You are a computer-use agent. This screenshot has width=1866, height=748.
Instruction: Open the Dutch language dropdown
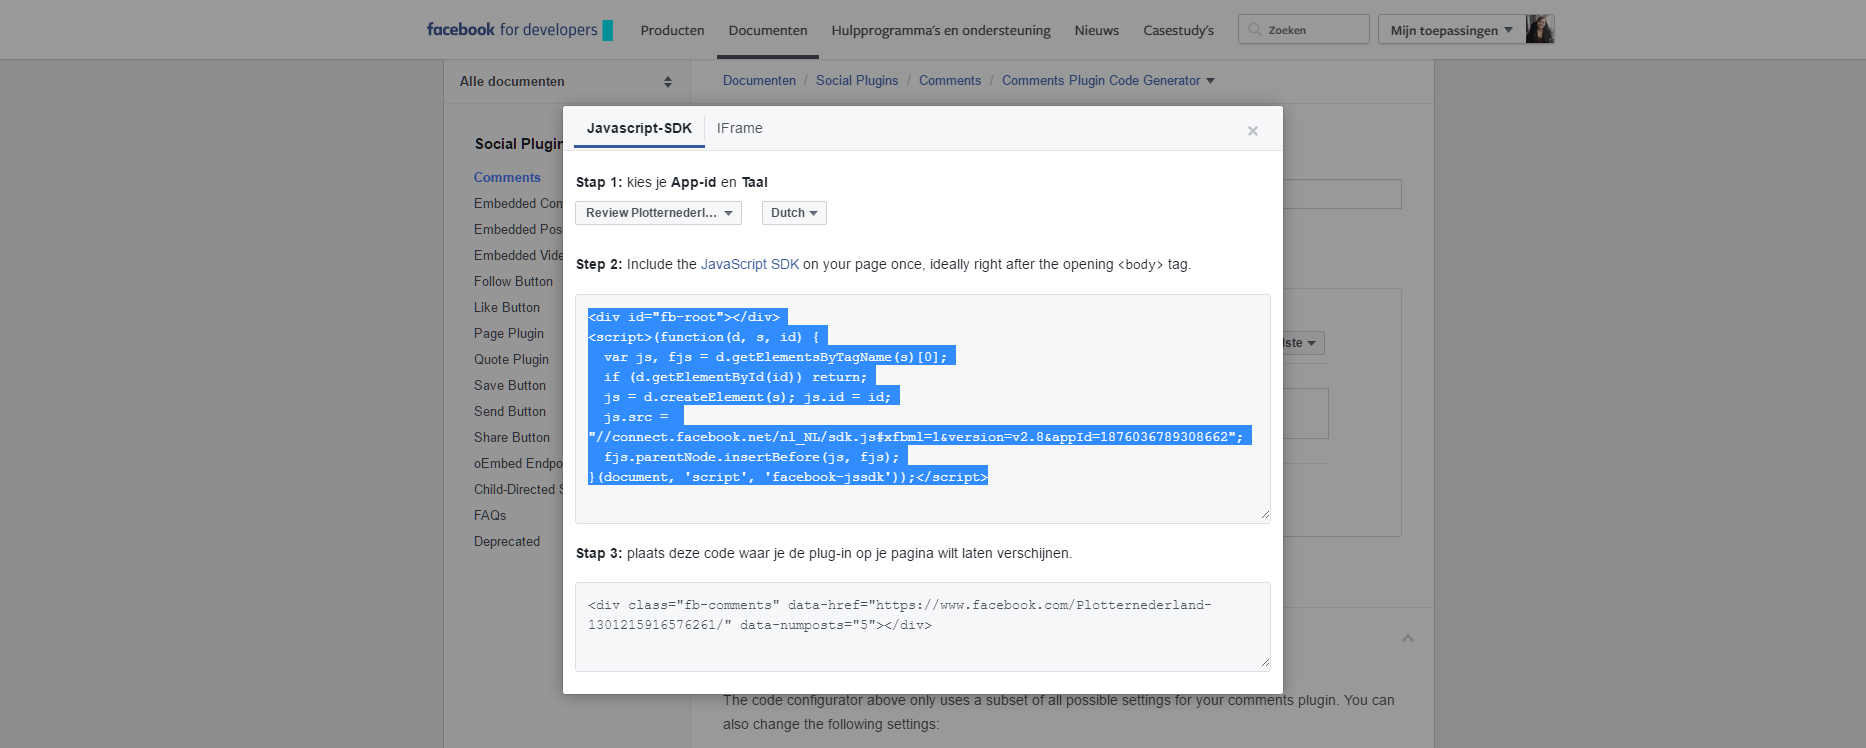point(794,213)
